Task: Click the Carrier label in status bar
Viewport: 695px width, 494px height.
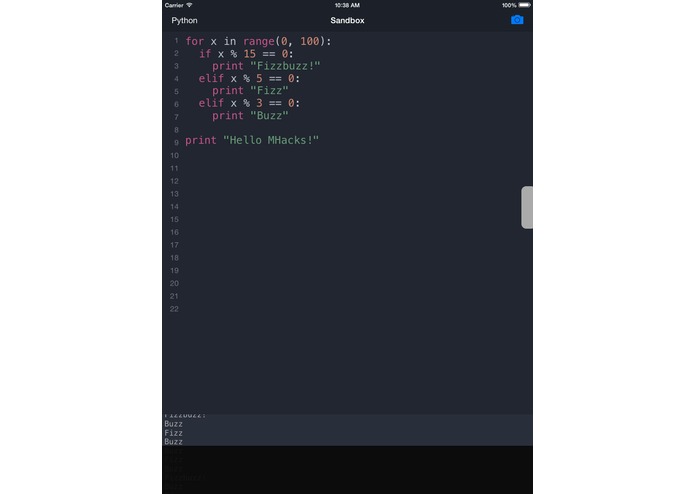Action: 174,5
